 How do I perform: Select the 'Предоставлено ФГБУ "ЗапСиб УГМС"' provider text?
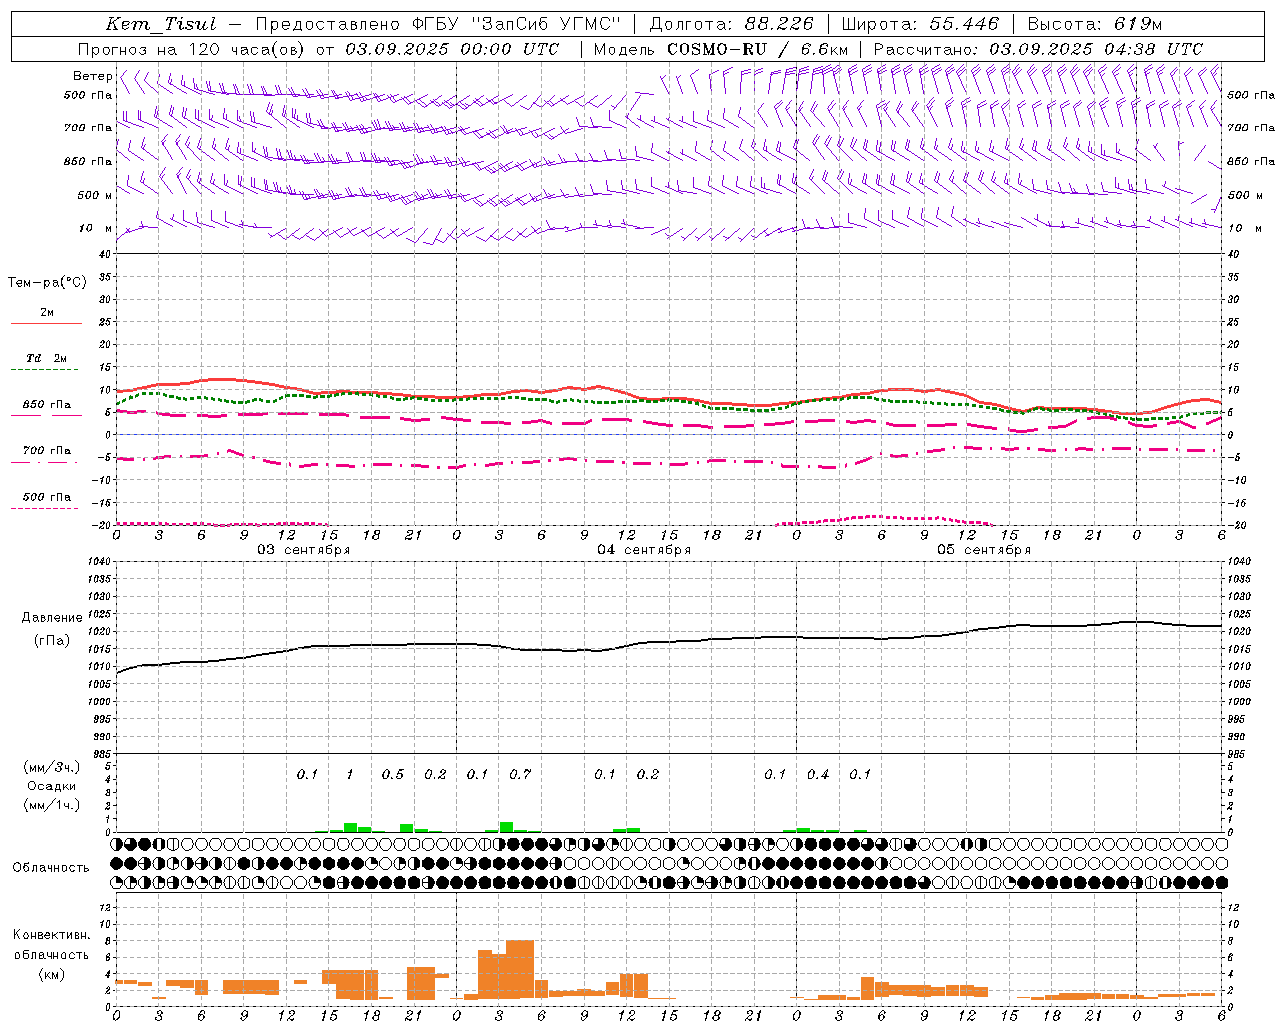point(439,24)
